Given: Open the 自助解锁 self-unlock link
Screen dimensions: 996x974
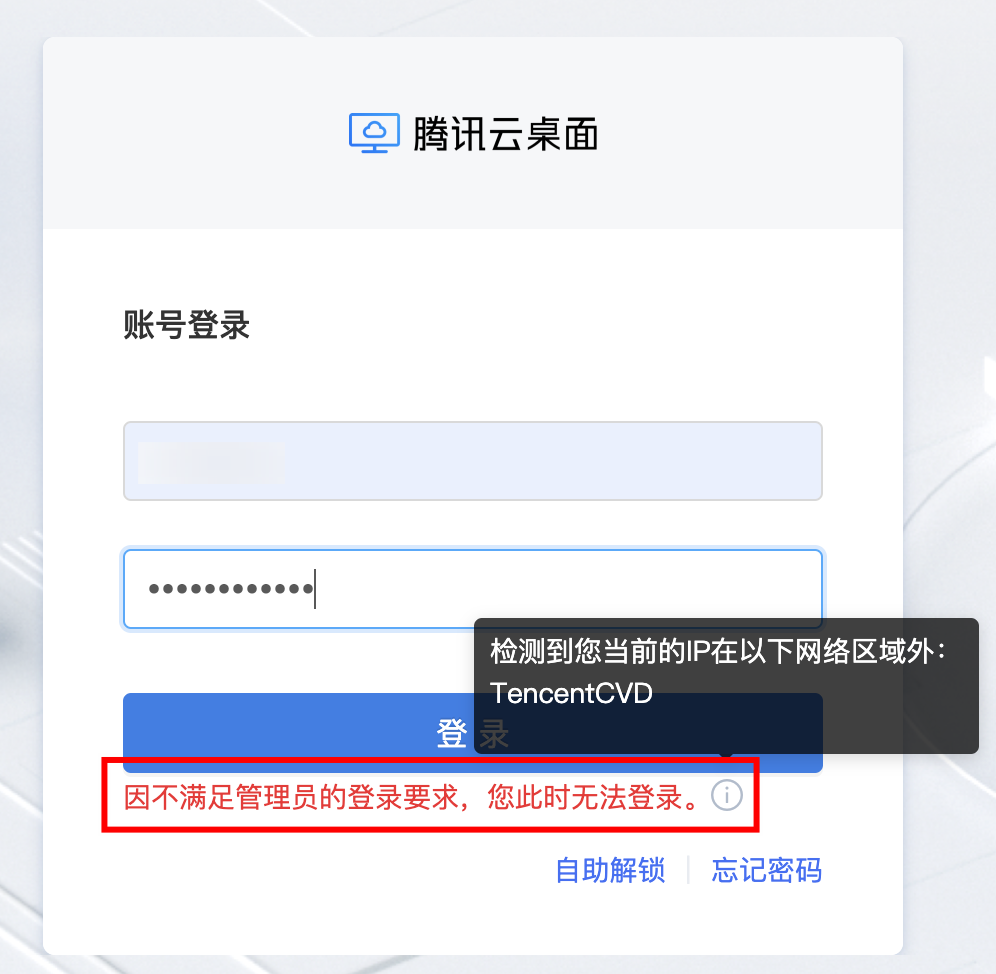Looking at the screenshot, I should [x=610, y=870].
